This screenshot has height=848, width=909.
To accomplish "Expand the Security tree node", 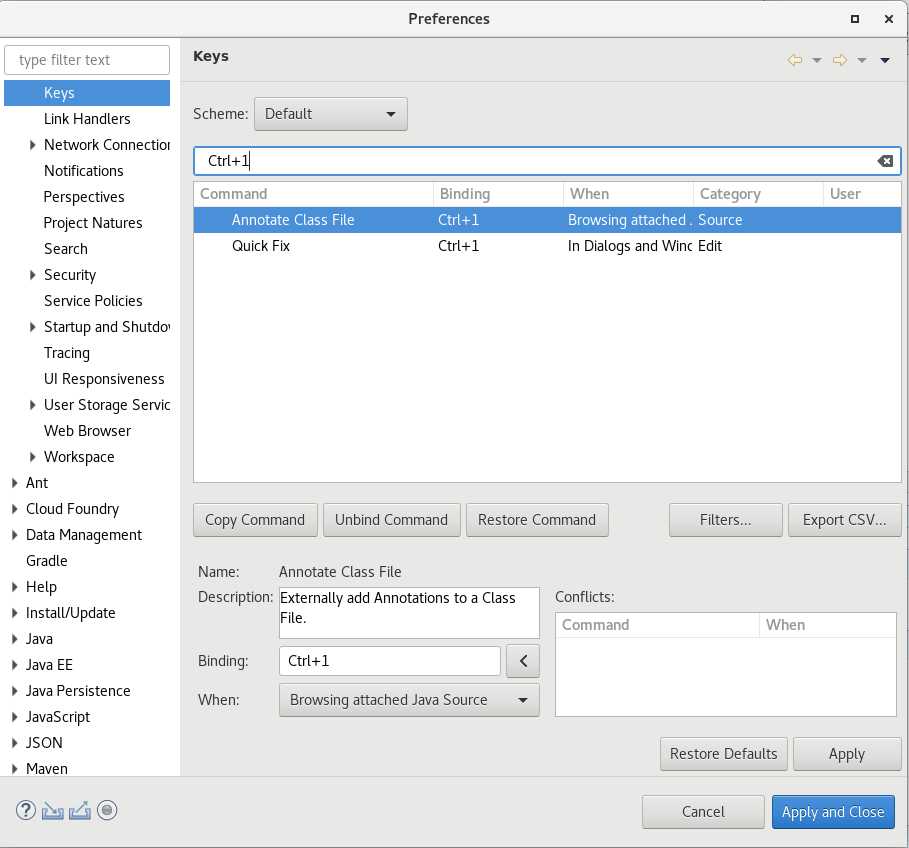I will (32, 275).
